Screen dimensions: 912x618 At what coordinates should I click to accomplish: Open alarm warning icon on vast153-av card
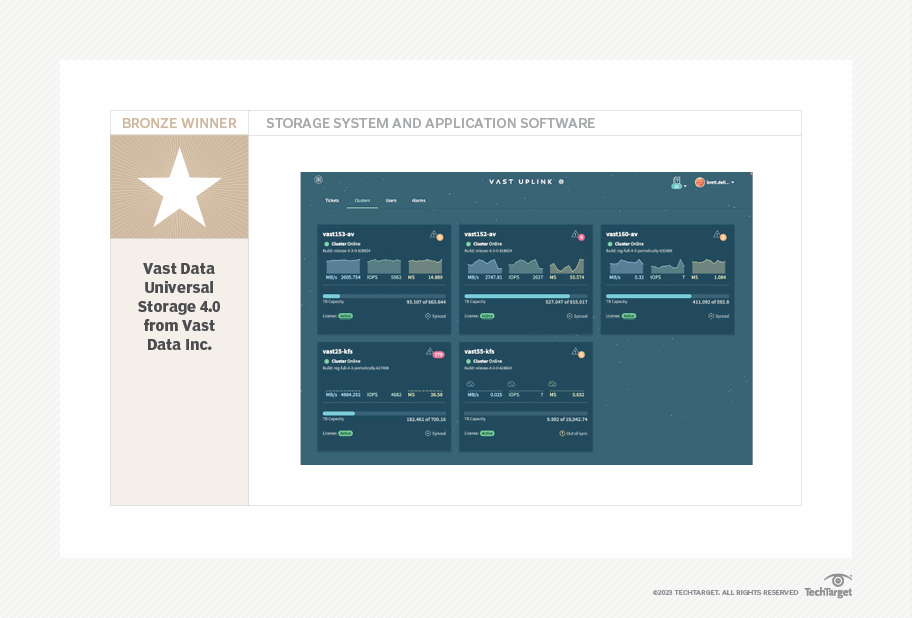pyautogui.click(x=433, y=235)
